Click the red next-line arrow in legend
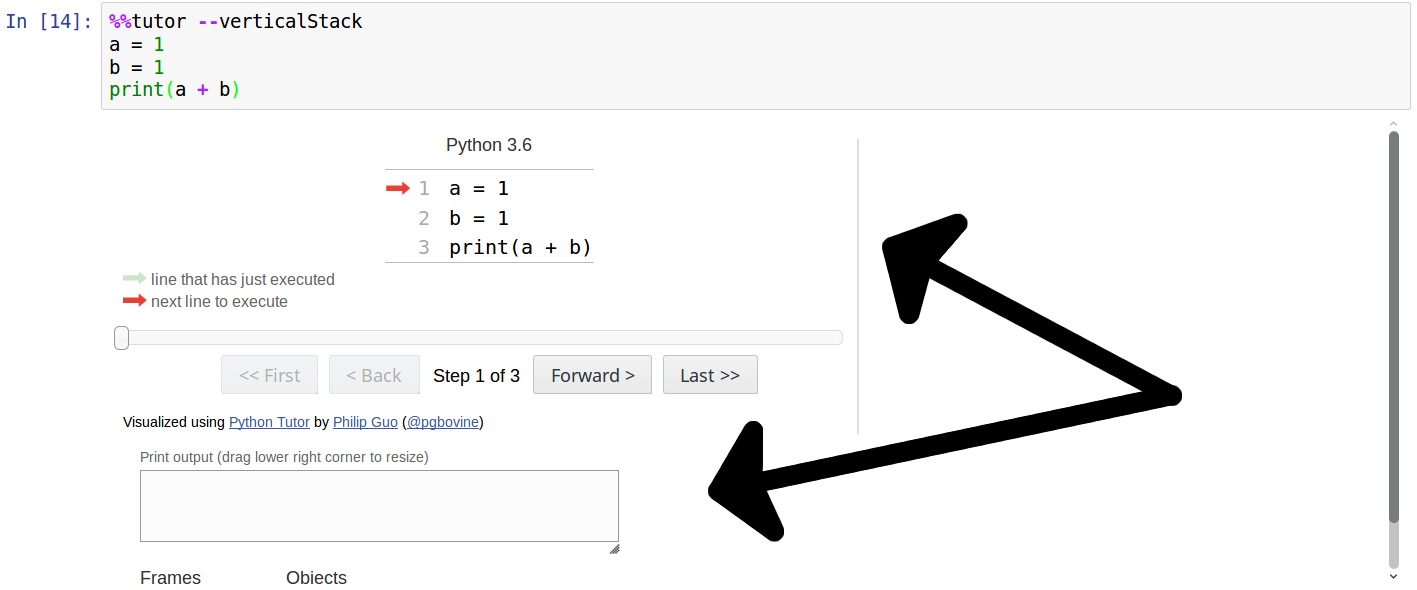Screen dimensions: 1417x590 (x=134, y=301)
